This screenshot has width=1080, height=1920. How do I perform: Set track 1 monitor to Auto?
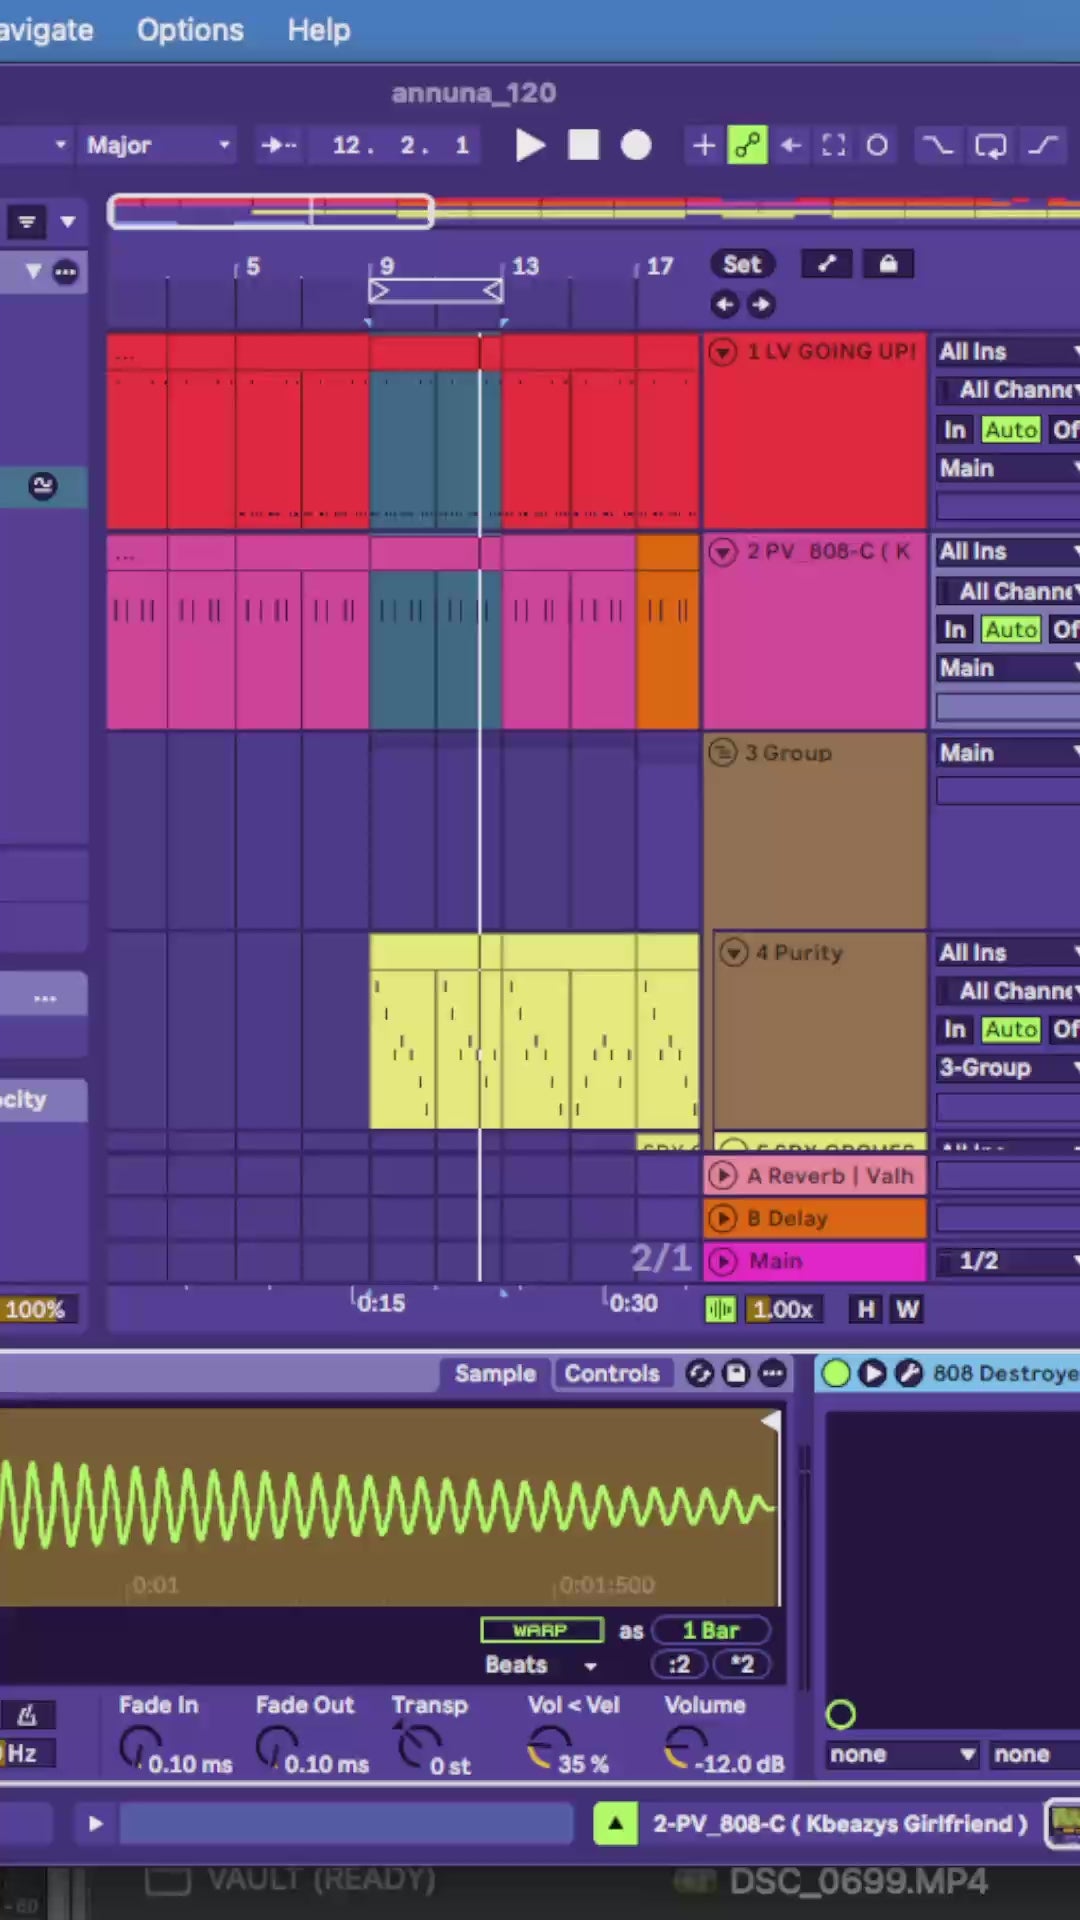[1010, 430]
